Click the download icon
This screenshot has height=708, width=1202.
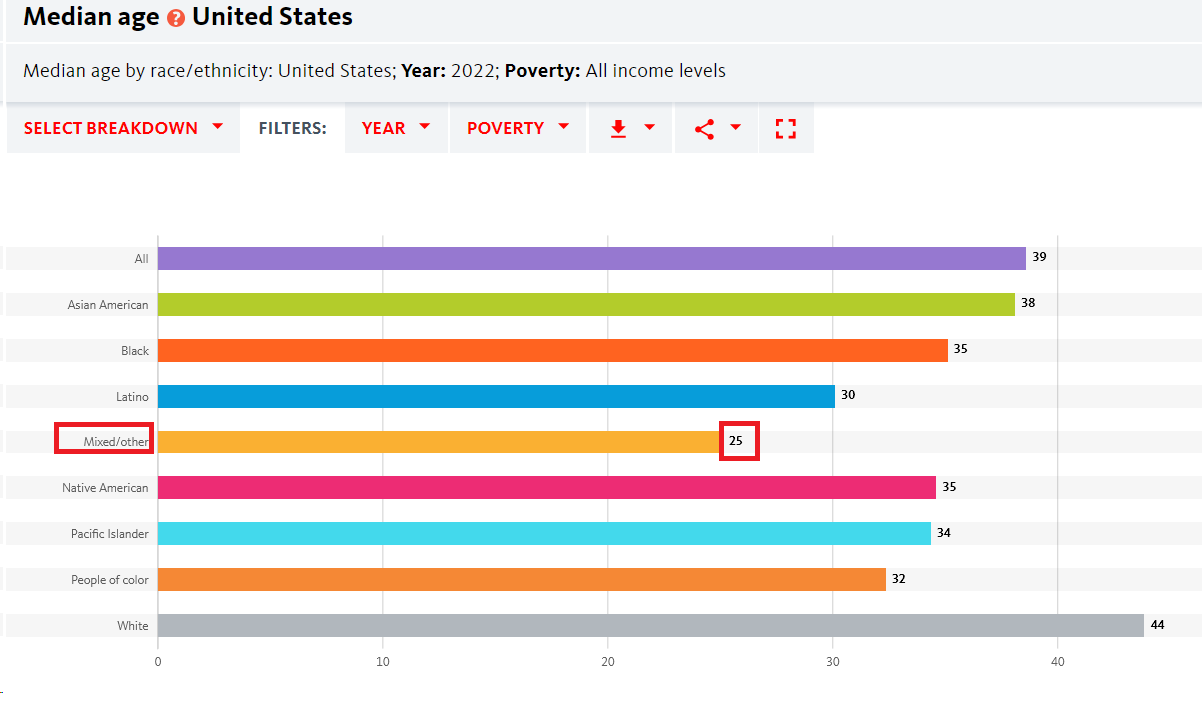click(x=618, y=128)
